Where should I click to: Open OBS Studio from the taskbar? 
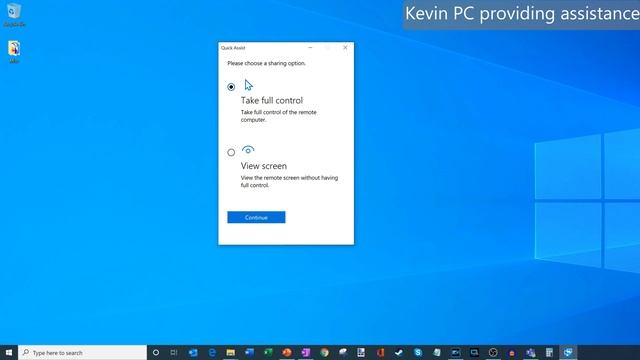click(x=493, y=352)
